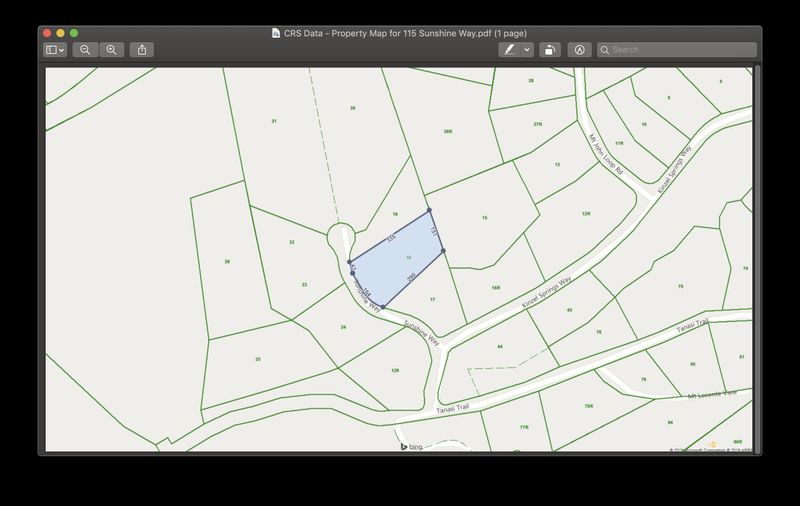800x506 pixels.
Task: Click the Mt John Loop Rd label
Action: tap(606, 154)
